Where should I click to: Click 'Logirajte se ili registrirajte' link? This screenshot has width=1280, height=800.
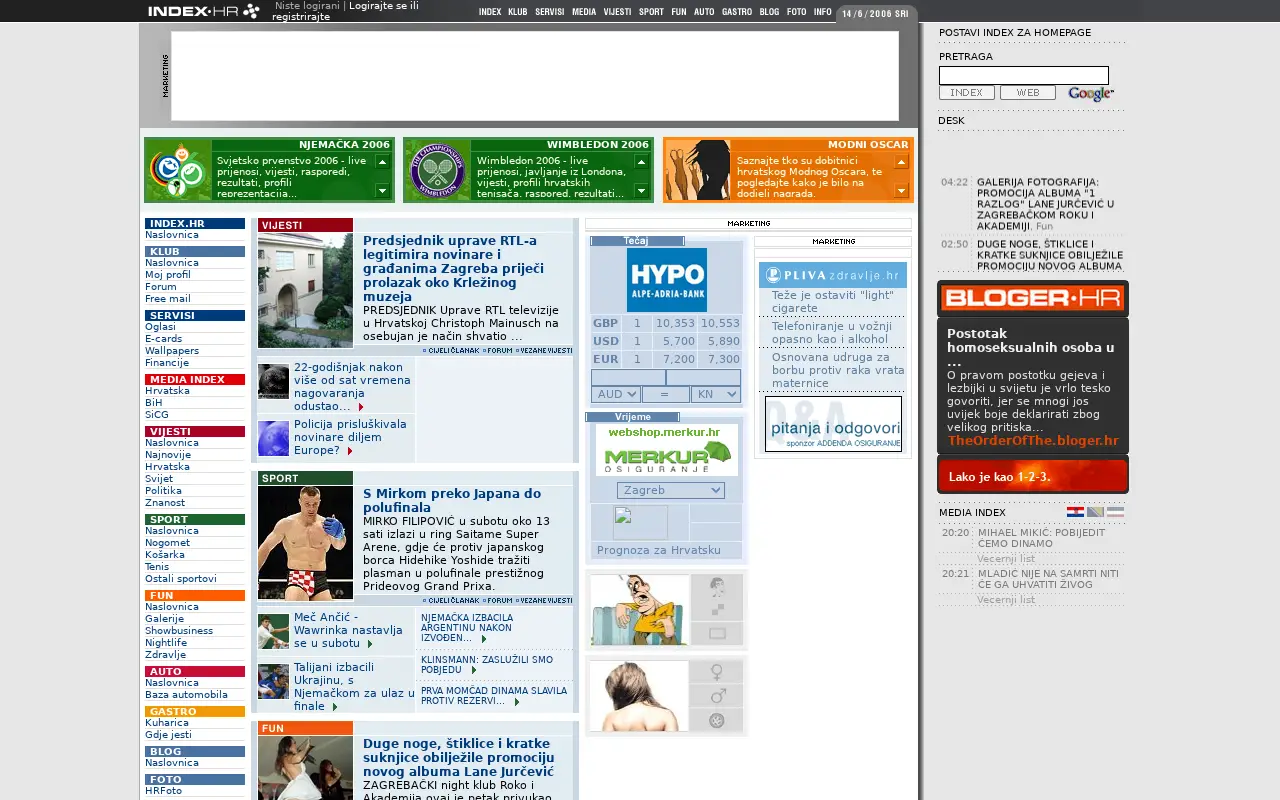[345, 11]
